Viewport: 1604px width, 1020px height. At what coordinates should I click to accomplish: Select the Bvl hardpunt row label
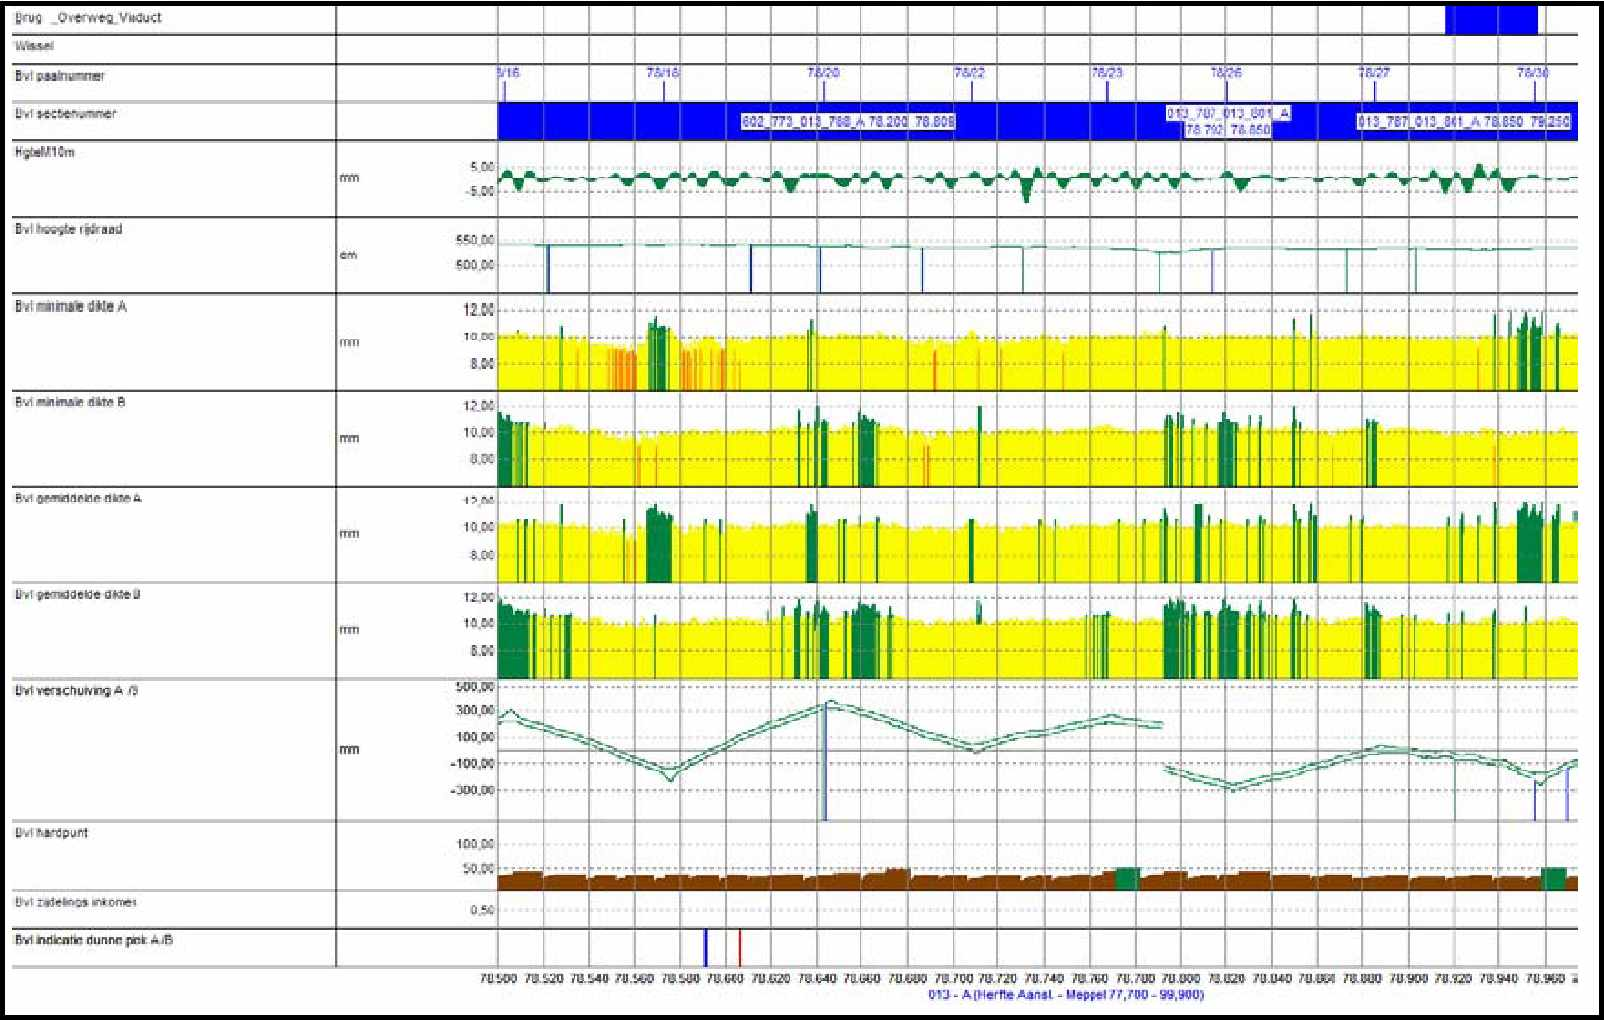(51, 833)
